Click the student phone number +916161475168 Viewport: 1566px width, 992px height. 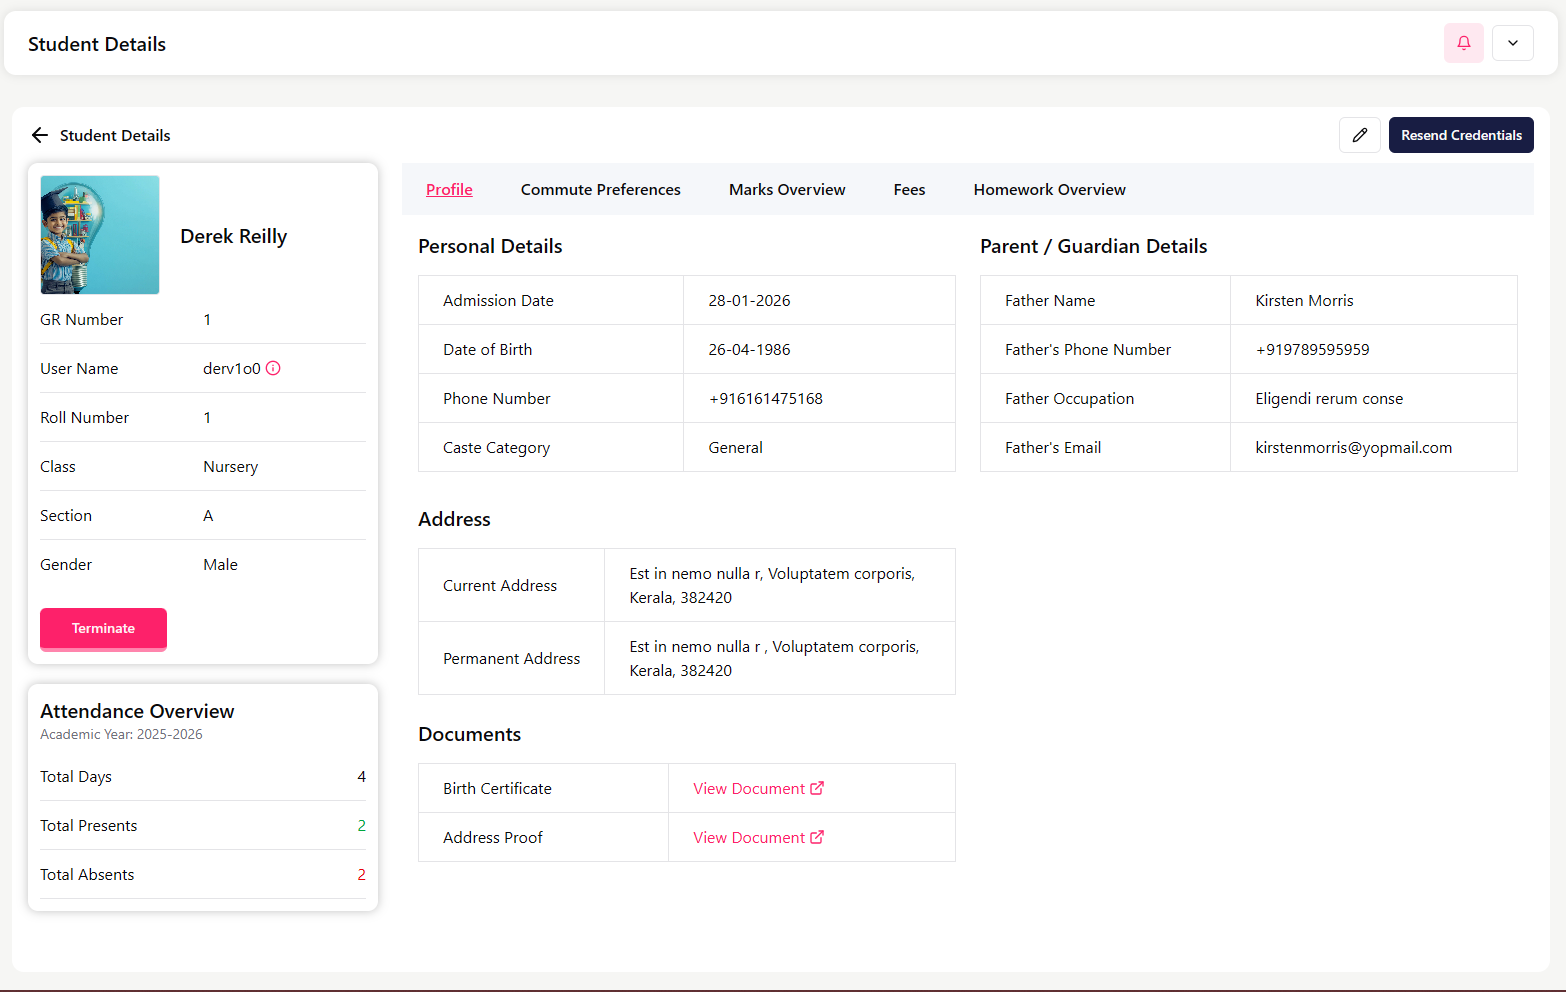coord(765,399)
